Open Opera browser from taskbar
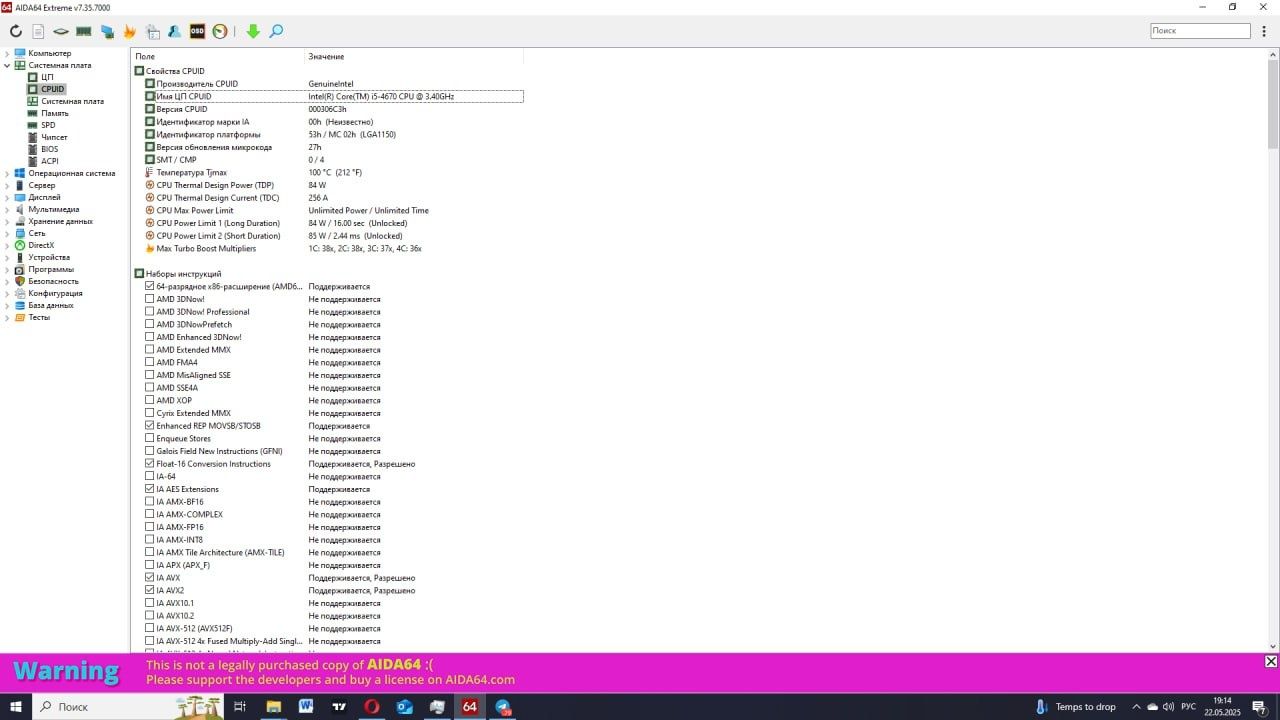Image resolution: width=1280 pixels, height=720 pixels. (x=372, y=706)
